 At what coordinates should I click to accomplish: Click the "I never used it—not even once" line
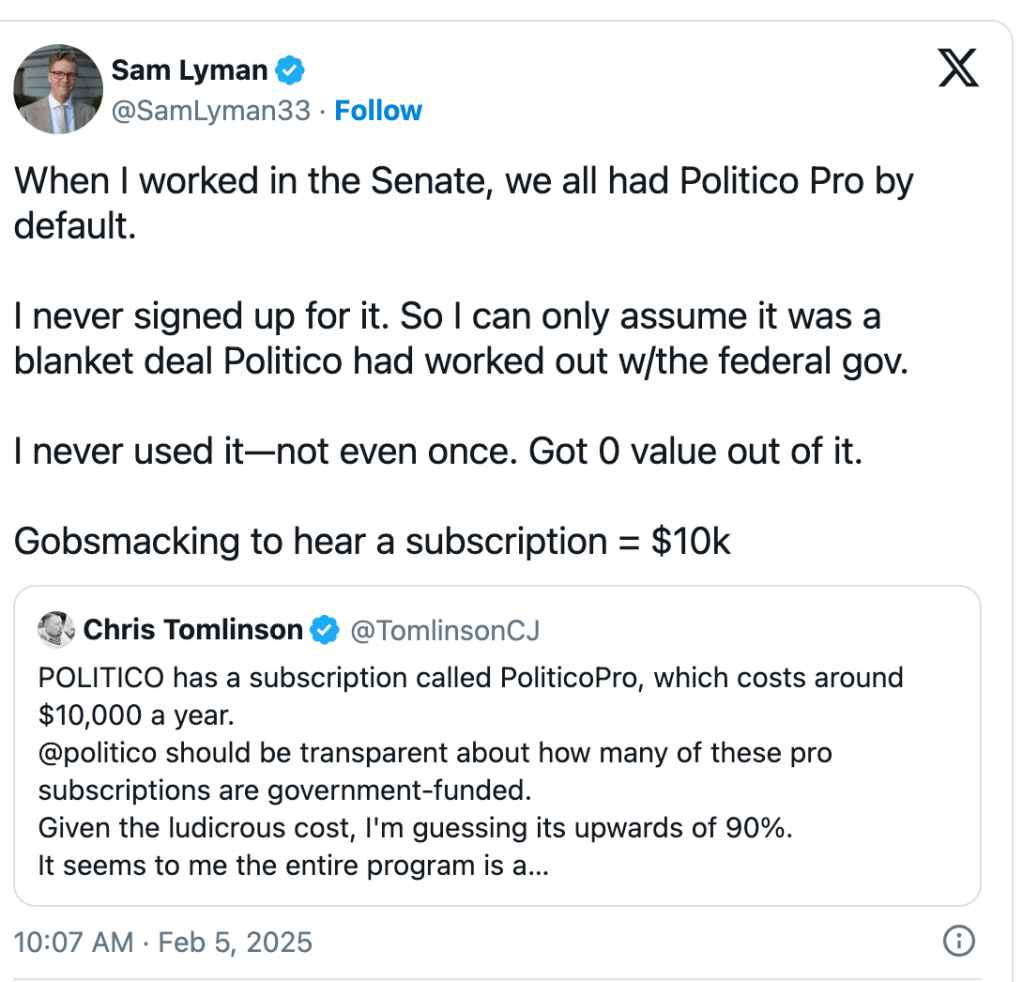437,451
